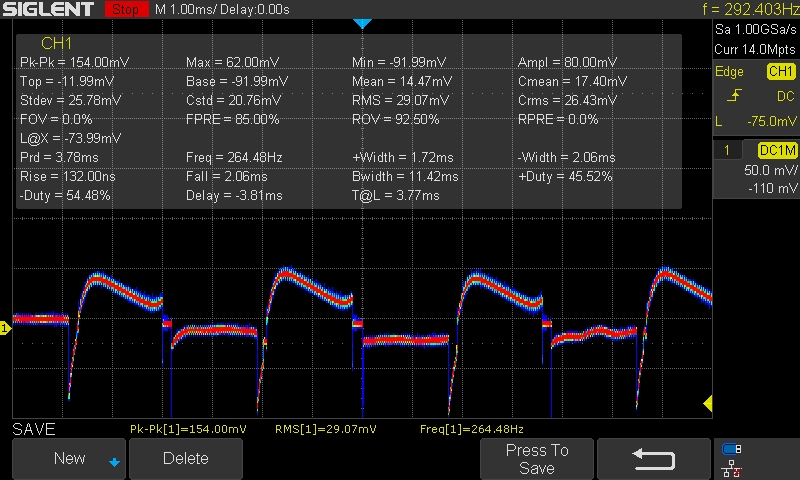The height and width of the screenshot is (480, 800).
Task: Click the Bwidth = 11.42ms measurement
Action: pyautogui.click(x=405, y=176)
